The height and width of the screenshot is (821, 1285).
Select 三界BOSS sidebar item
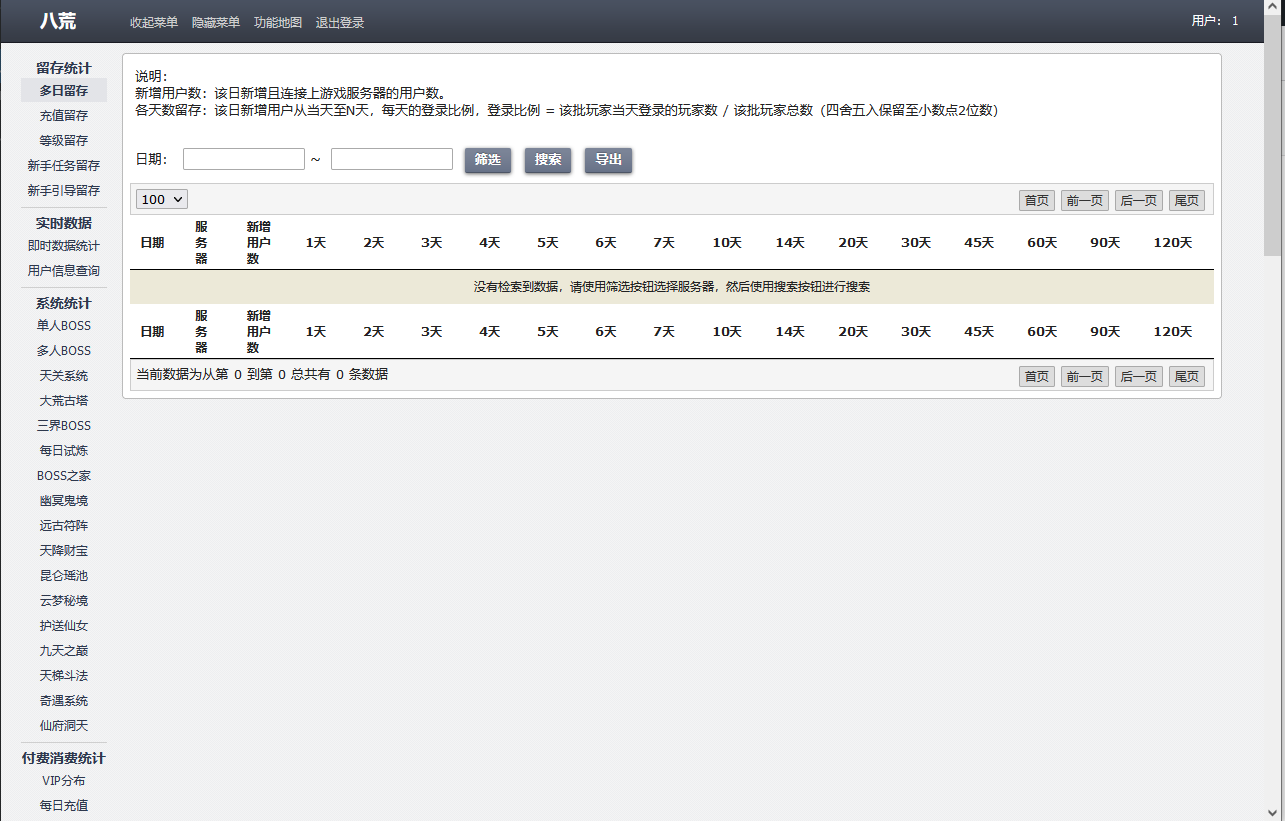pos(64,425)
